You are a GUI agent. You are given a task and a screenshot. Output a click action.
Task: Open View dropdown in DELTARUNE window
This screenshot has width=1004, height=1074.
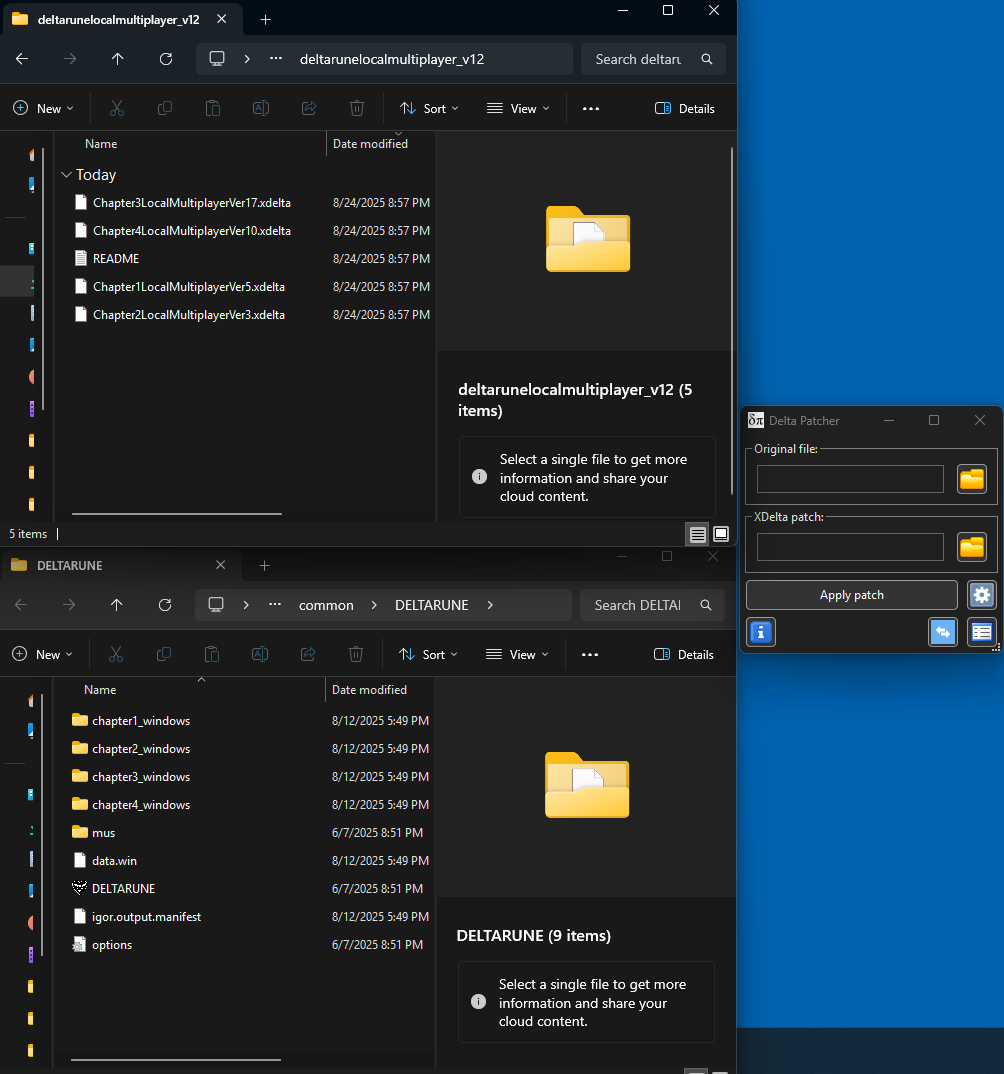[x=516, y=654]
